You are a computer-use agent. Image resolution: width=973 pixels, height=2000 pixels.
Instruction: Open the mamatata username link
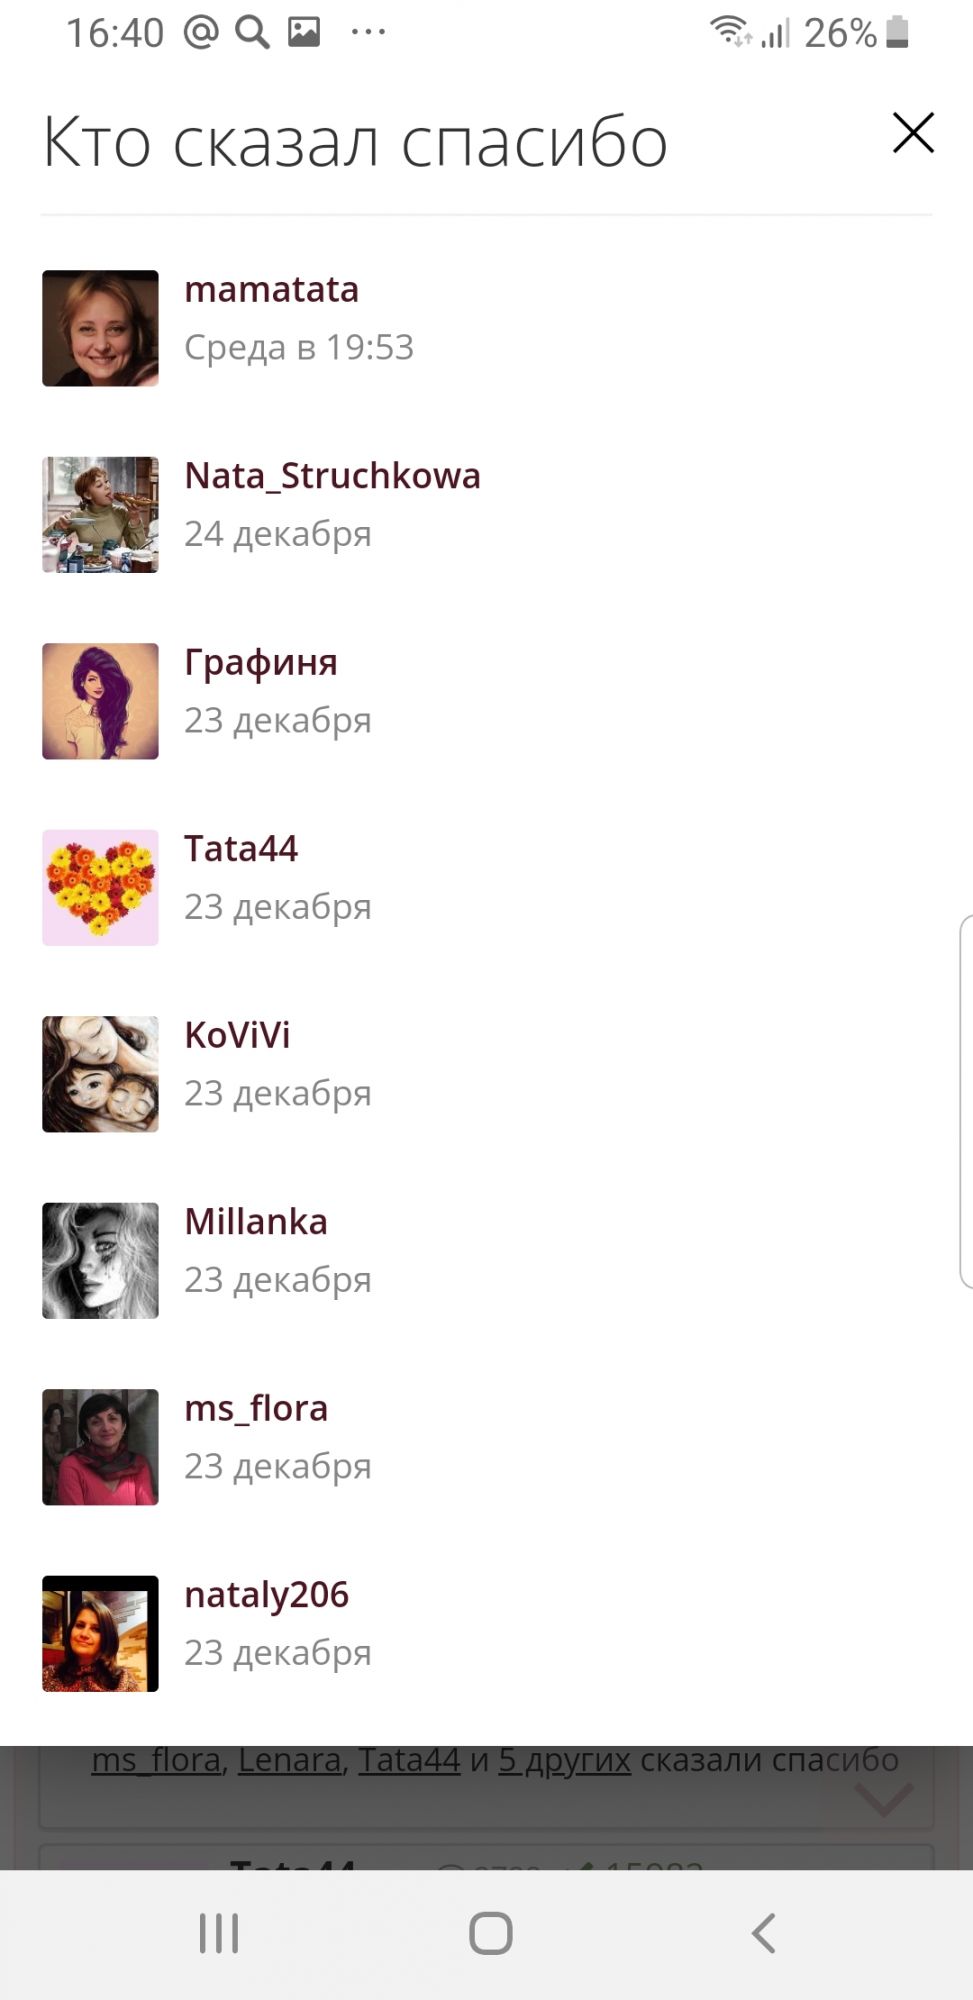click(x=272, y=289)
